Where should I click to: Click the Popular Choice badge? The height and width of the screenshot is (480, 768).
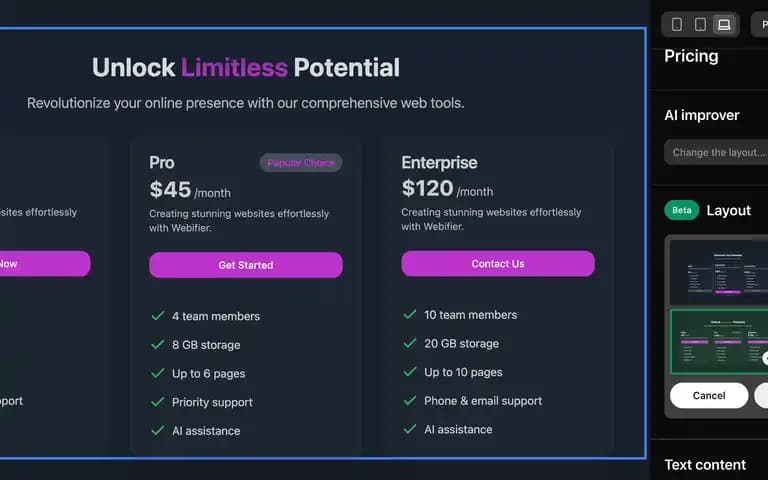pos(301,163)
